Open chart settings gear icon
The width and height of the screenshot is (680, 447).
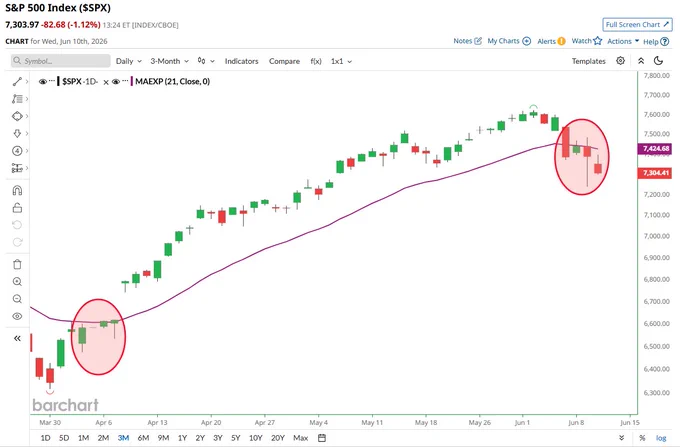[x=621, y=61]
